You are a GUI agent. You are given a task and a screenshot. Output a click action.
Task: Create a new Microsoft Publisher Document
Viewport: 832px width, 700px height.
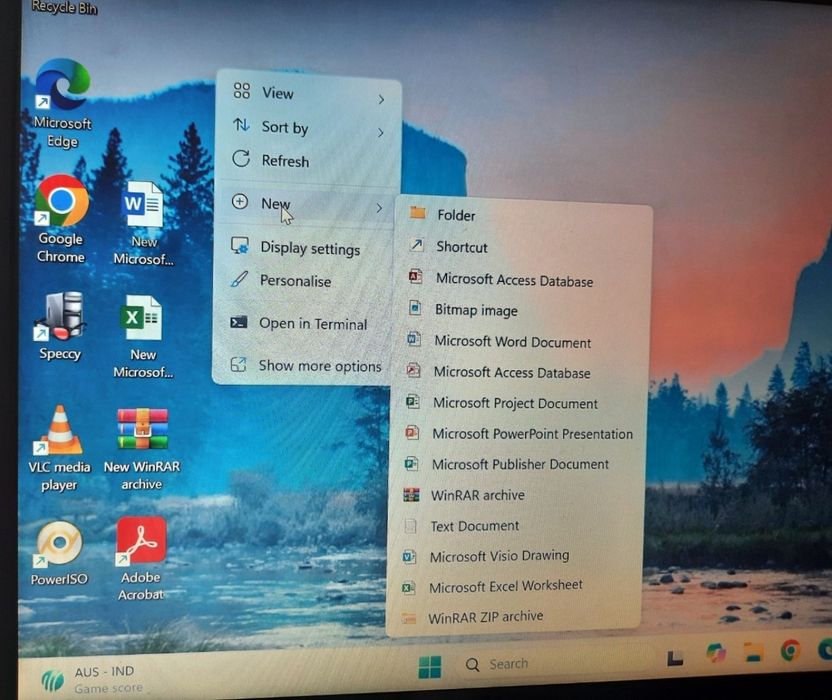(x=518, y=464)
